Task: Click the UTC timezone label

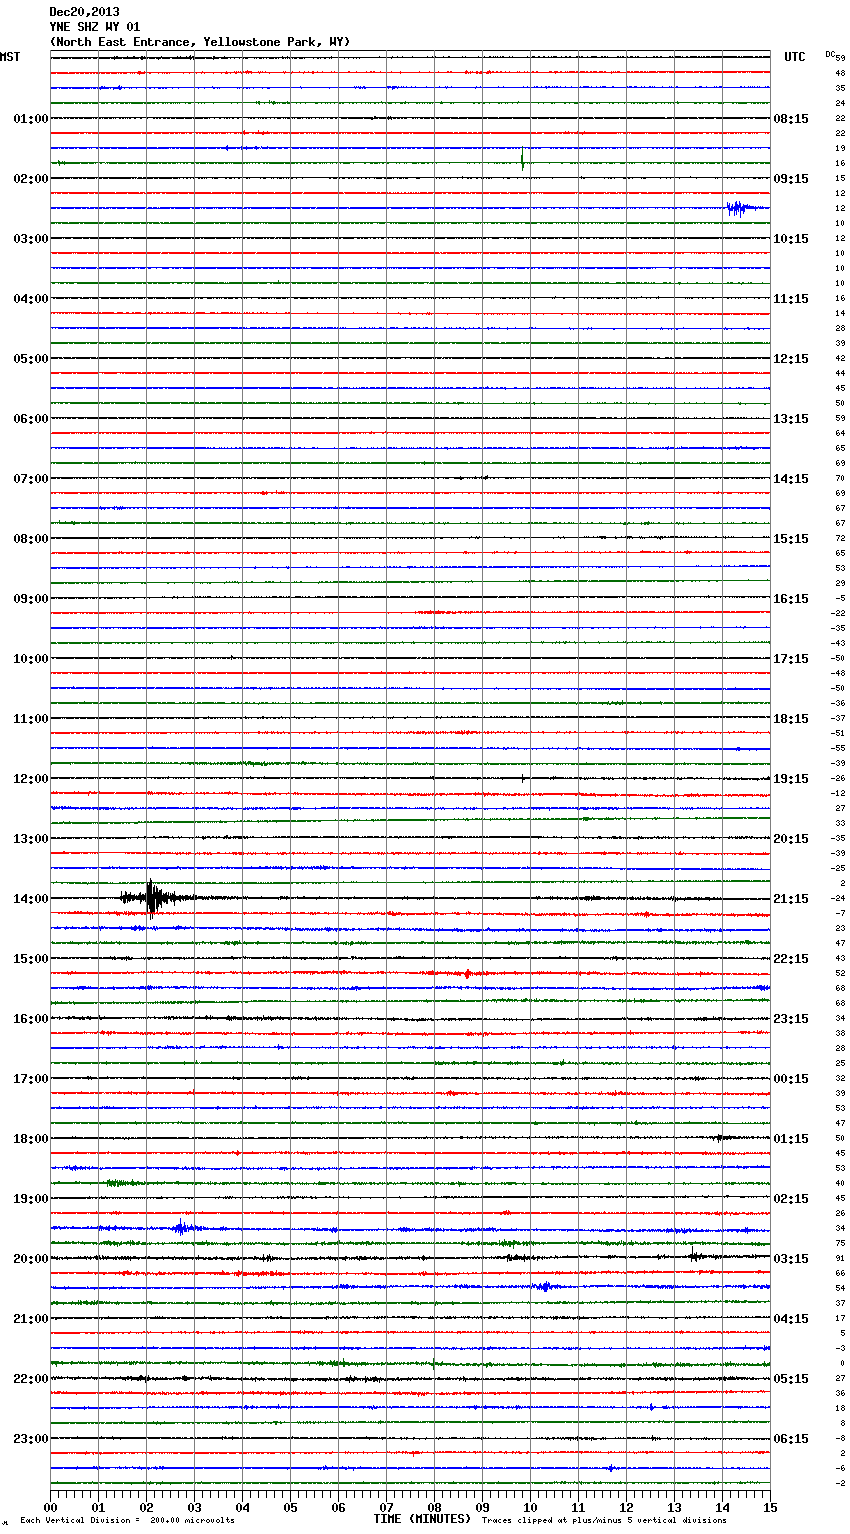Action: click(x=795, y=57)
